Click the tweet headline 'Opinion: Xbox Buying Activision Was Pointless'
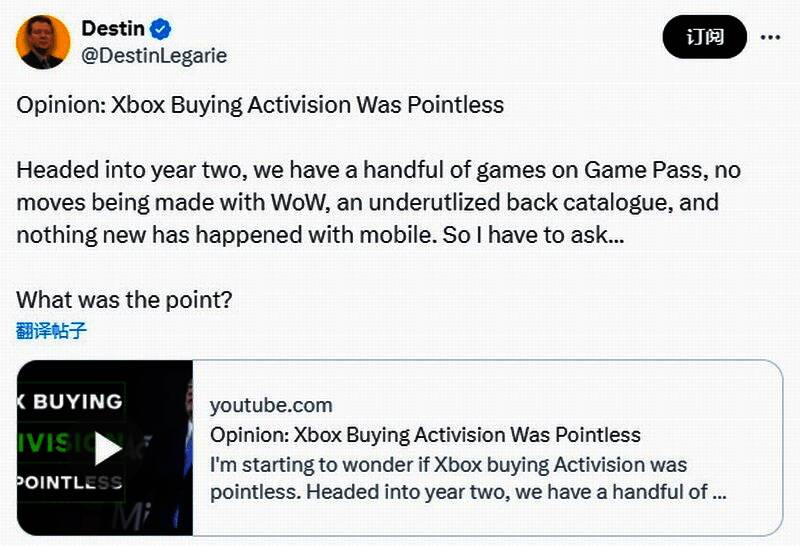Viewport: 800px width, 546px height. tap(260, 105)
